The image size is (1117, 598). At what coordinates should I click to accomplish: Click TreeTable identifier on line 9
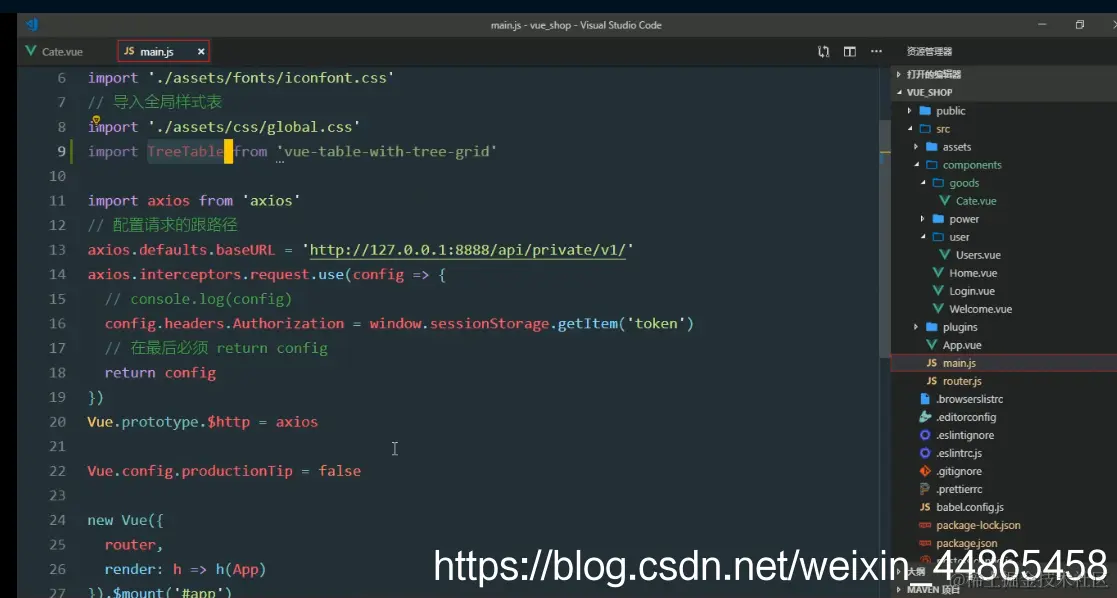(x=185, y=151)
